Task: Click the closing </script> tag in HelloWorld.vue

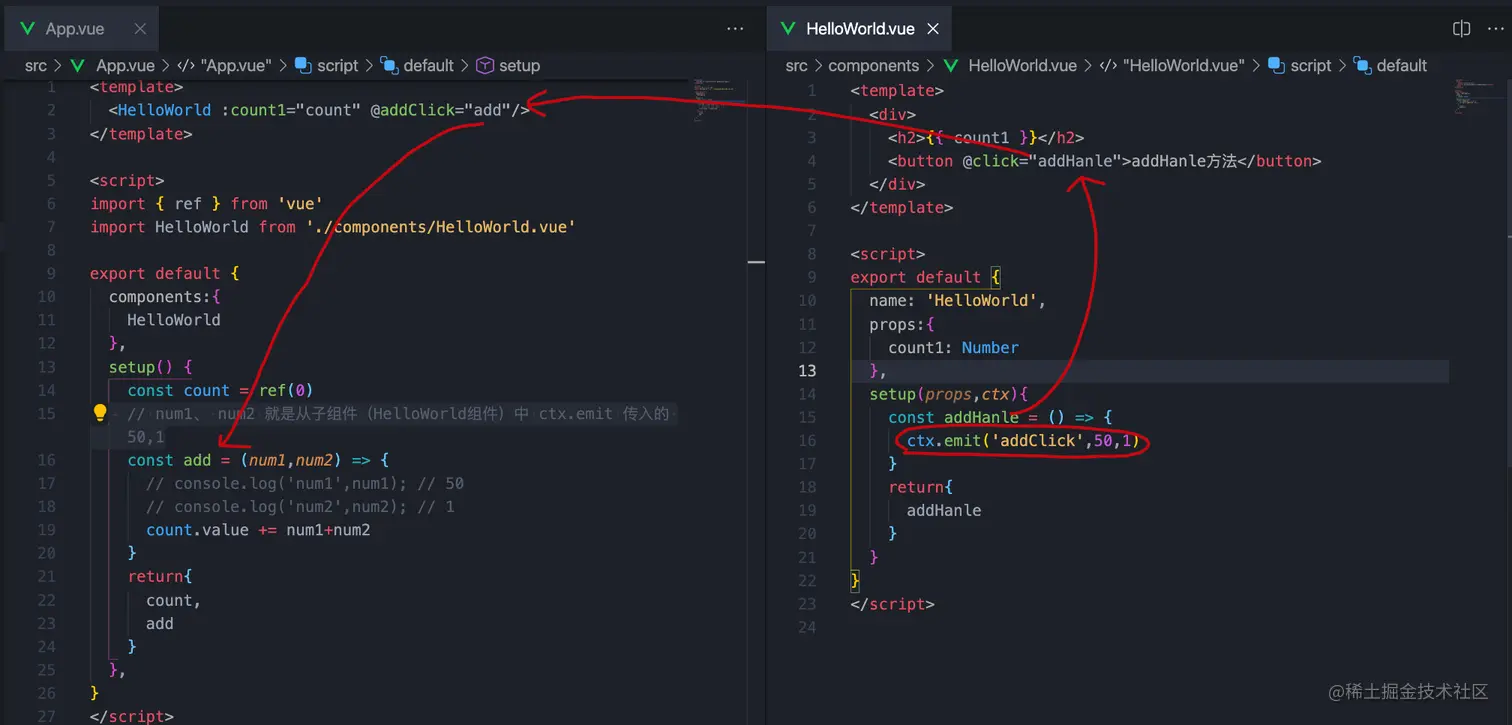Action: coord(893,604)
